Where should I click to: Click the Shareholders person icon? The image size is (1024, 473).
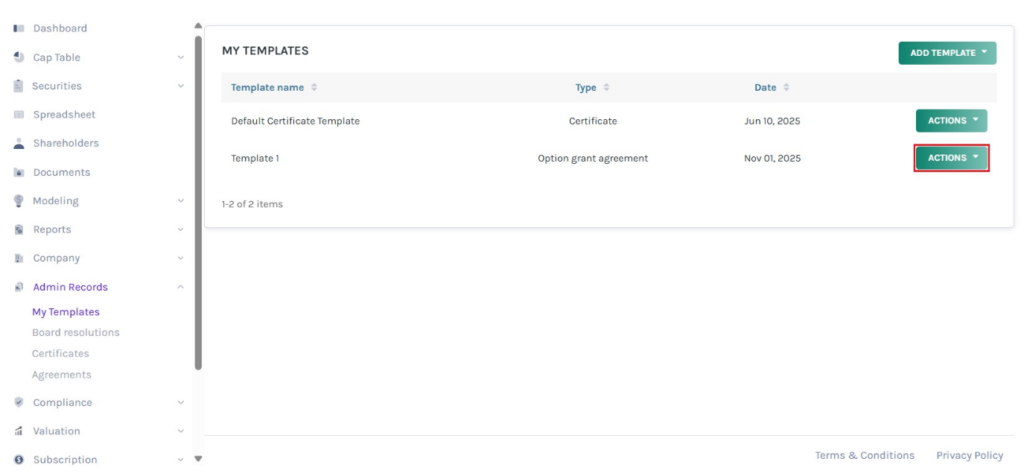(19, 143)
